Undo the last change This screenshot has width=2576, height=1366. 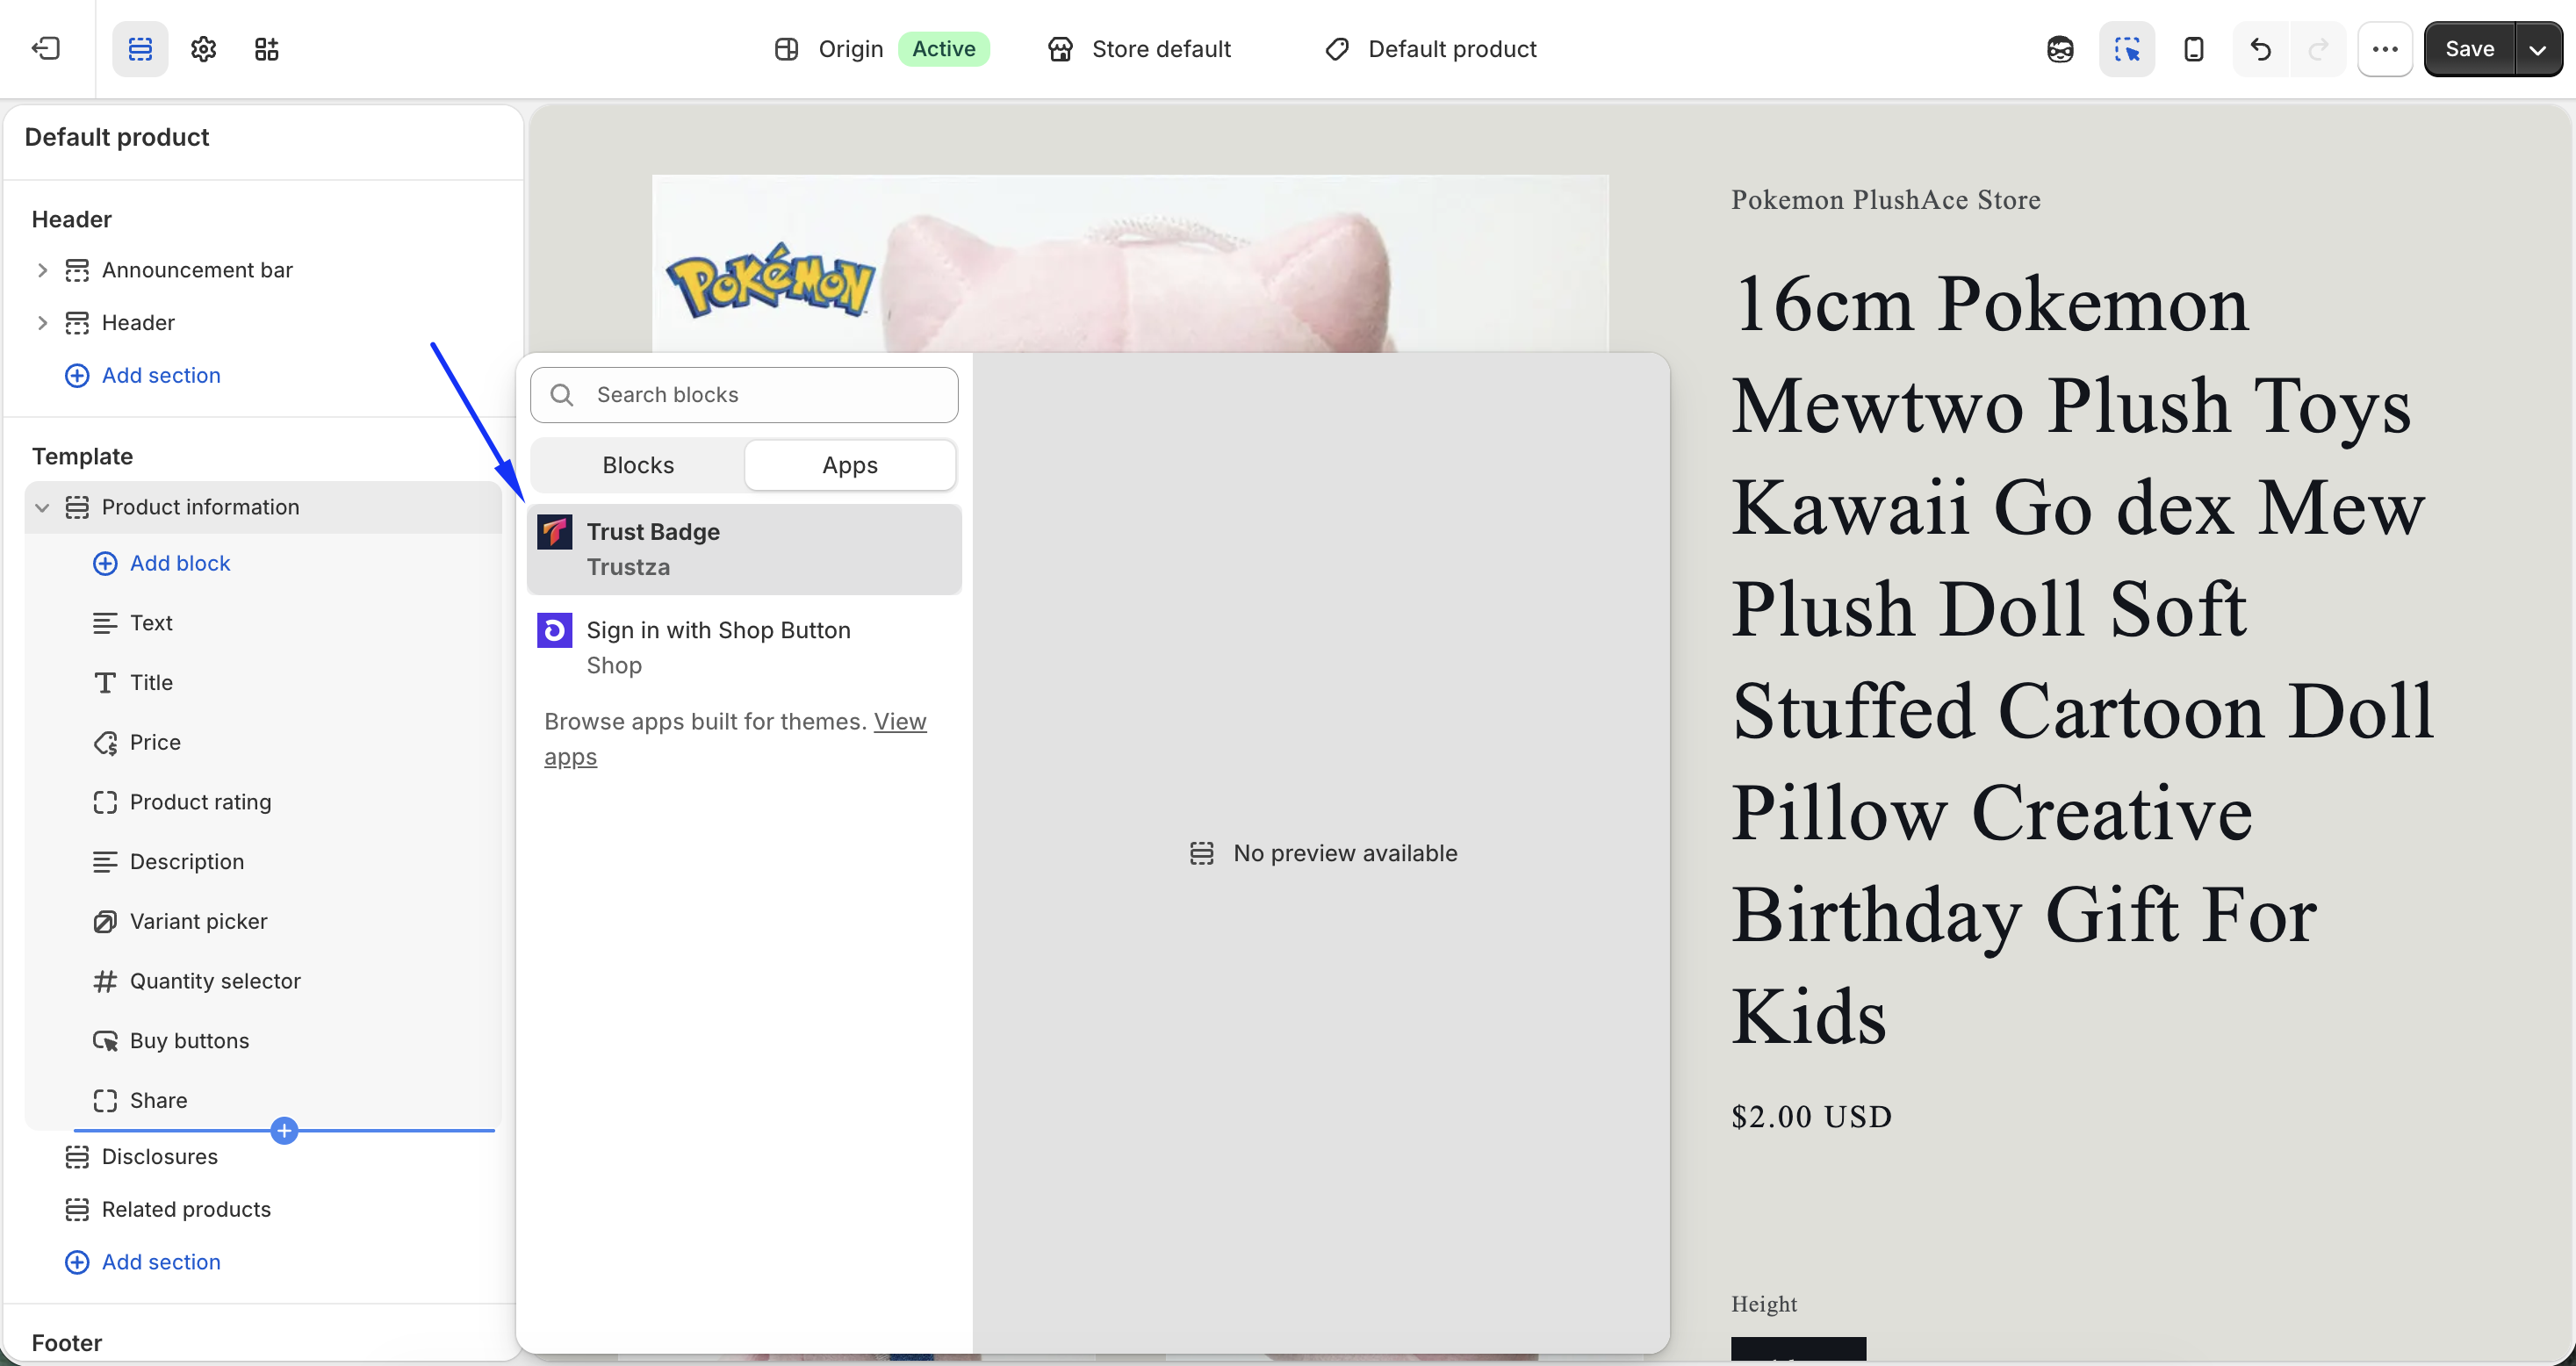tap(2260, 49)
